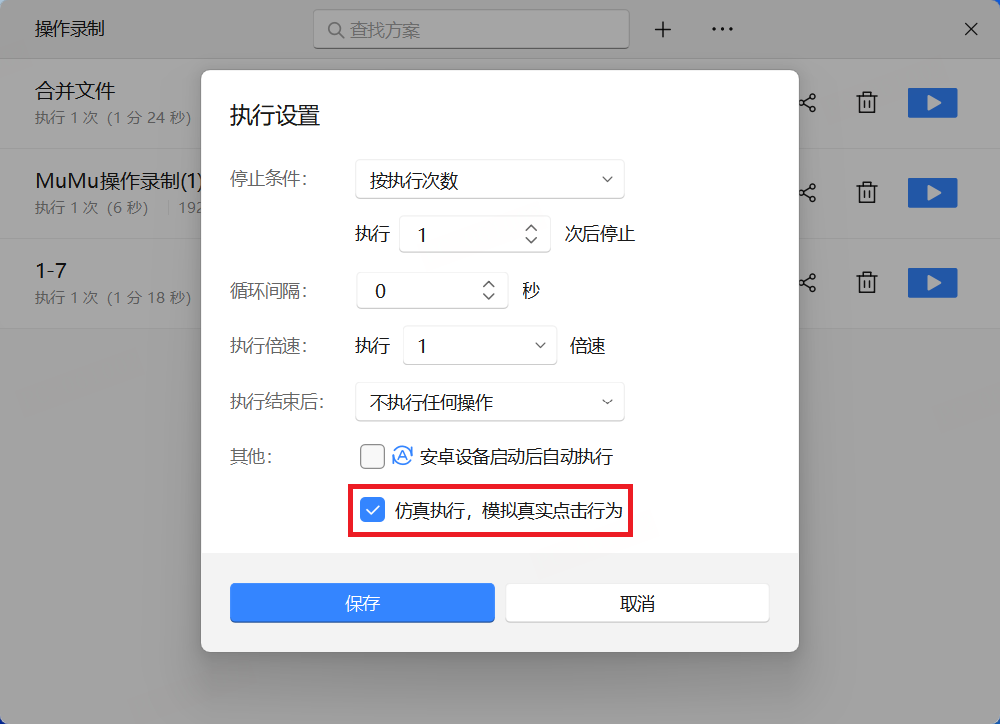Play the MuMu操作录制(1) recording

(x=932, y=193)
